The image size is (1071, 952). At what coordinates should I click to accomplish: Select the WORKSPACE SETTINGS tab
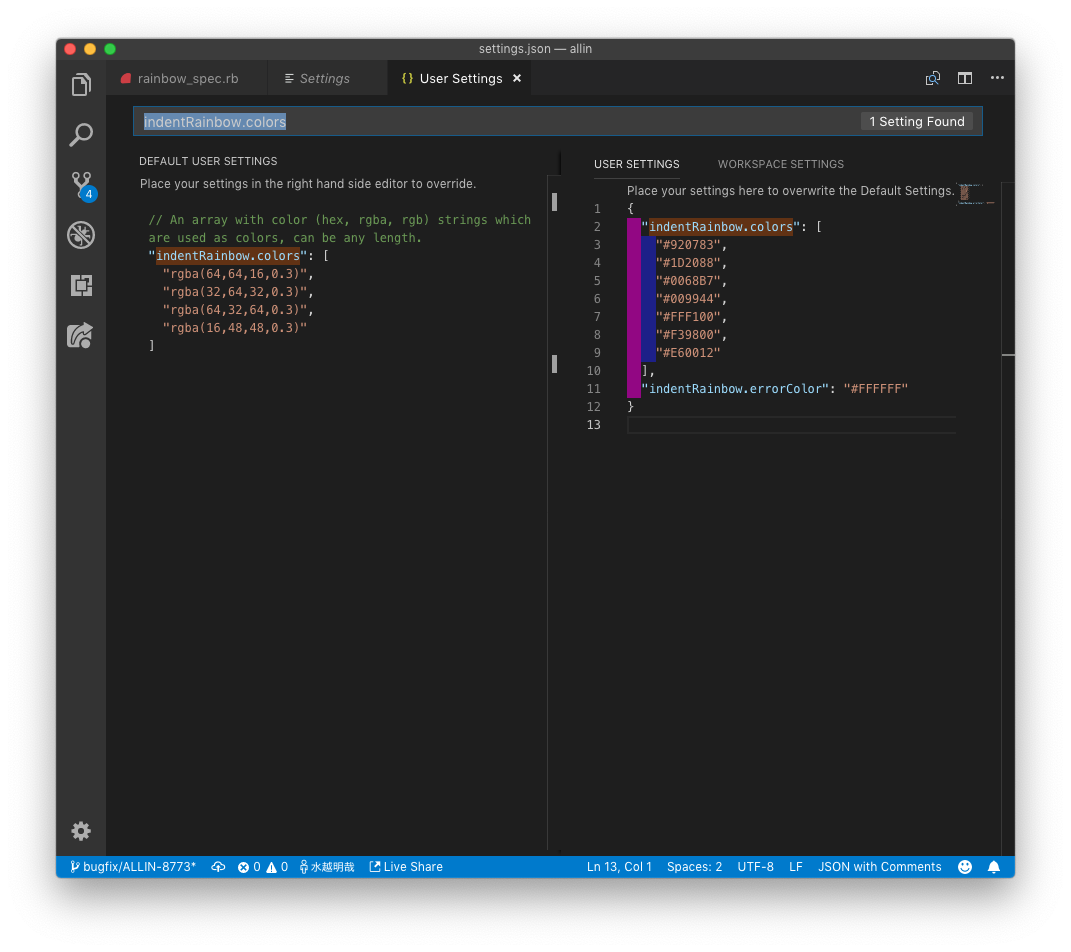click(x=781, y=164)
